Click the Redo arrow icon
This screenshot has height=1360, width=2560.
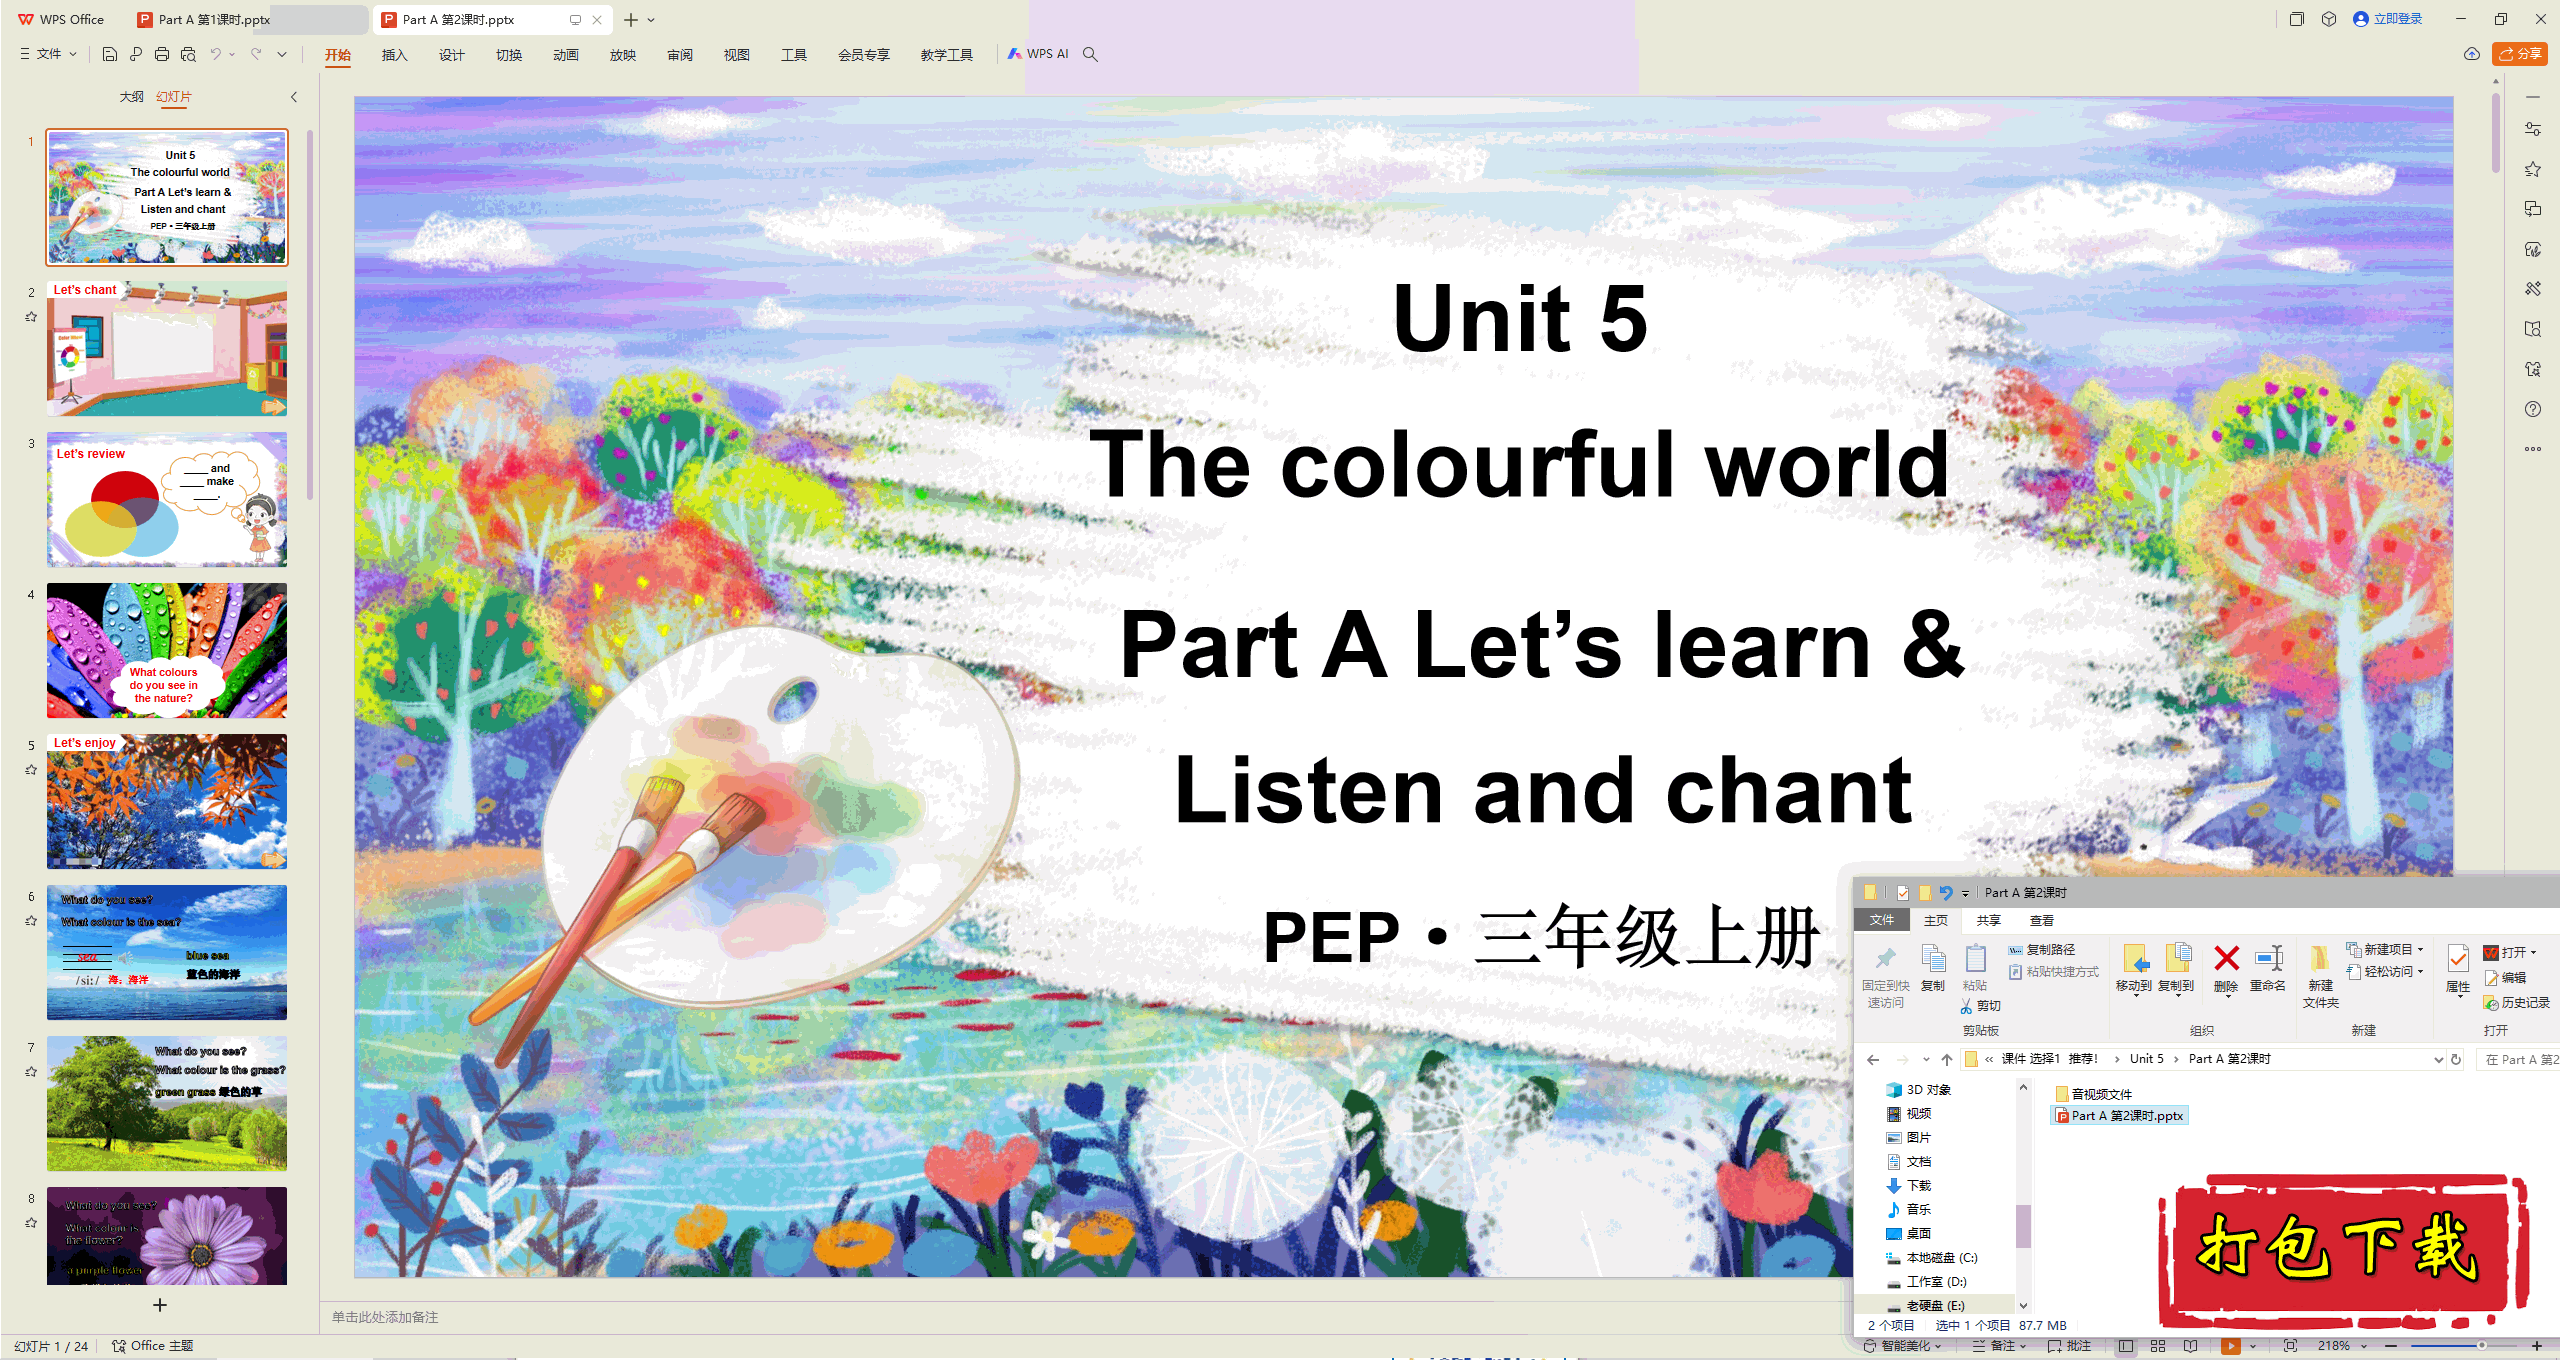click(256, 54)
